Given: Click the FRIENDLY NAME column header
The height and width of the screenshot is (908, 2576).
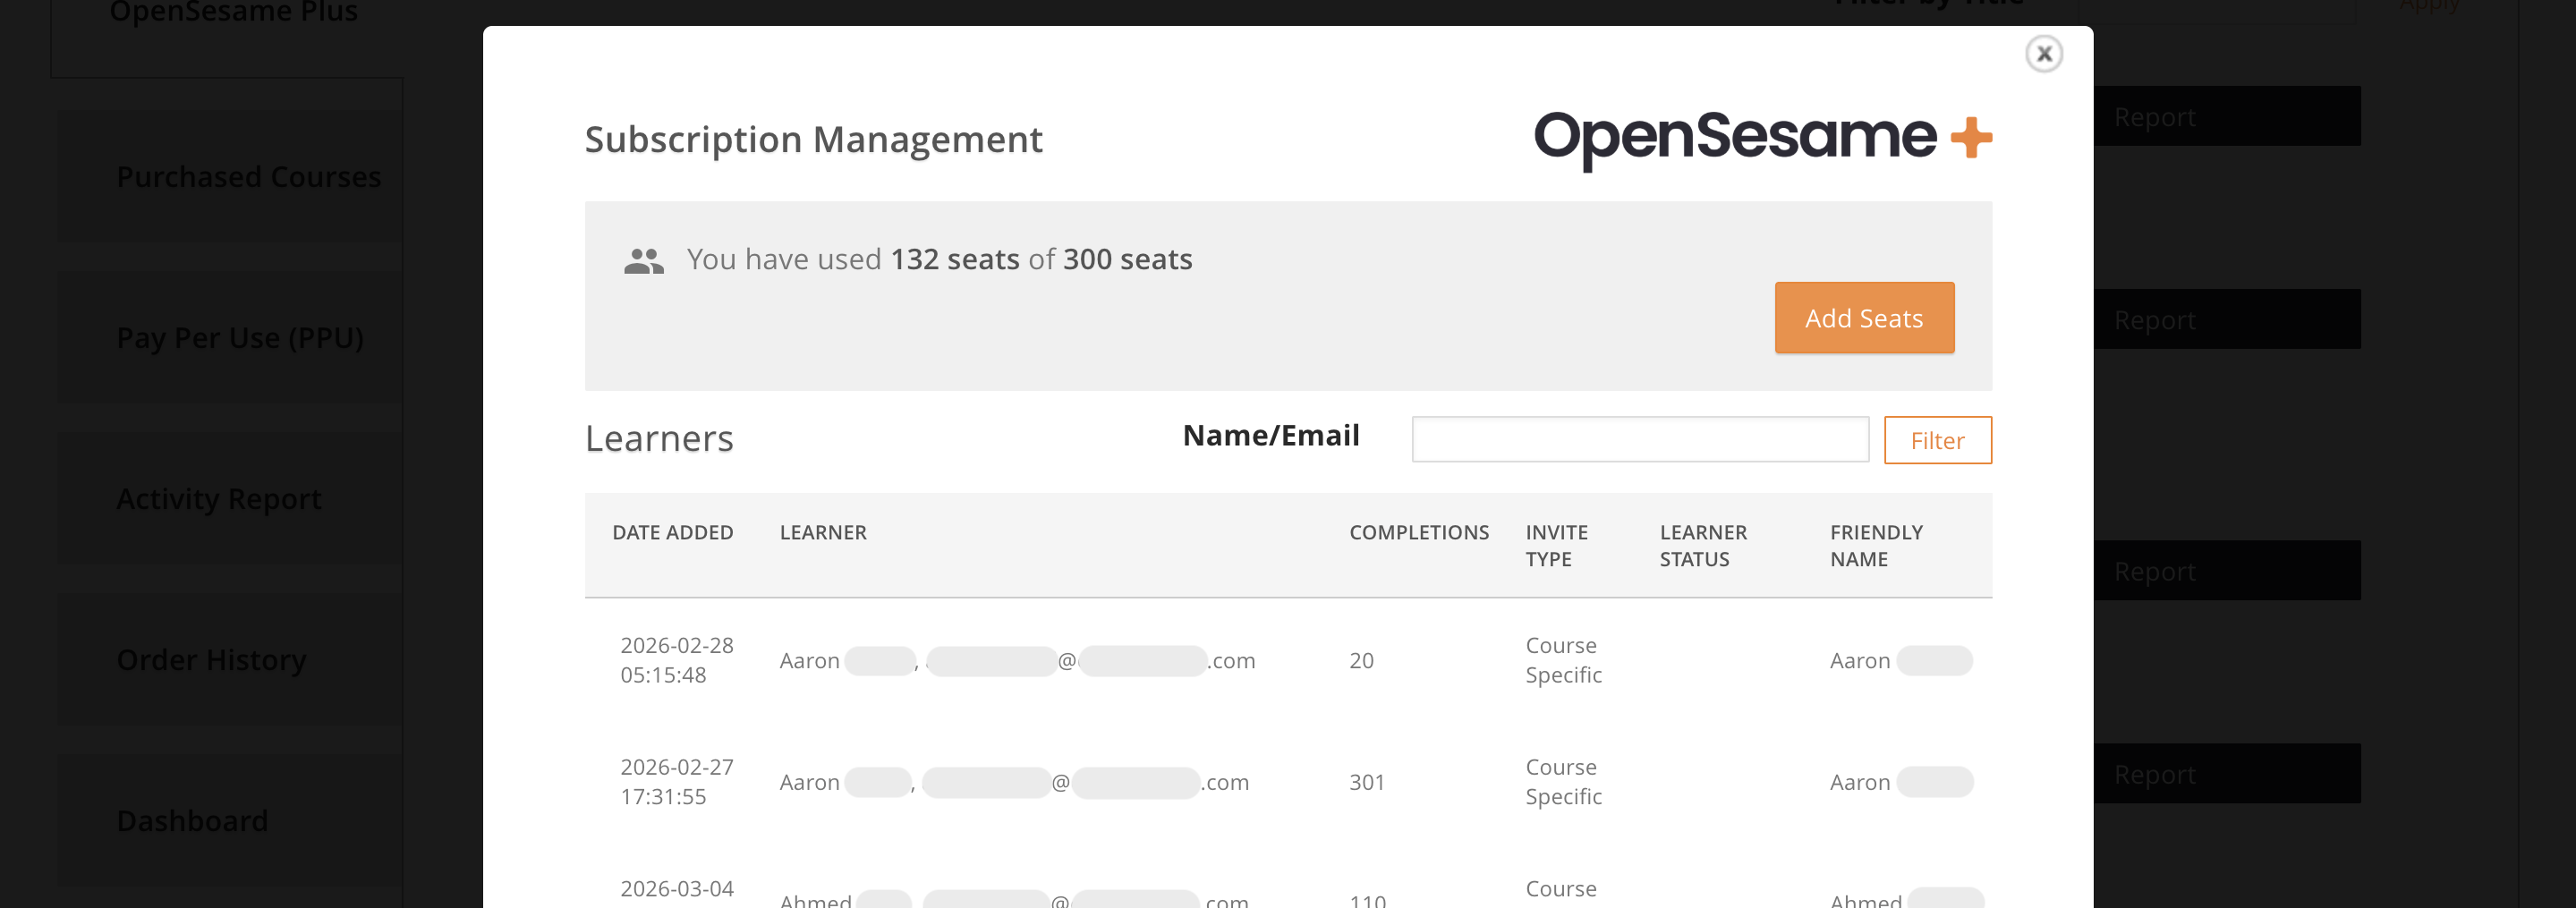Looking at the screenshot, I should pyautogui.click(x=1876, y=545).
